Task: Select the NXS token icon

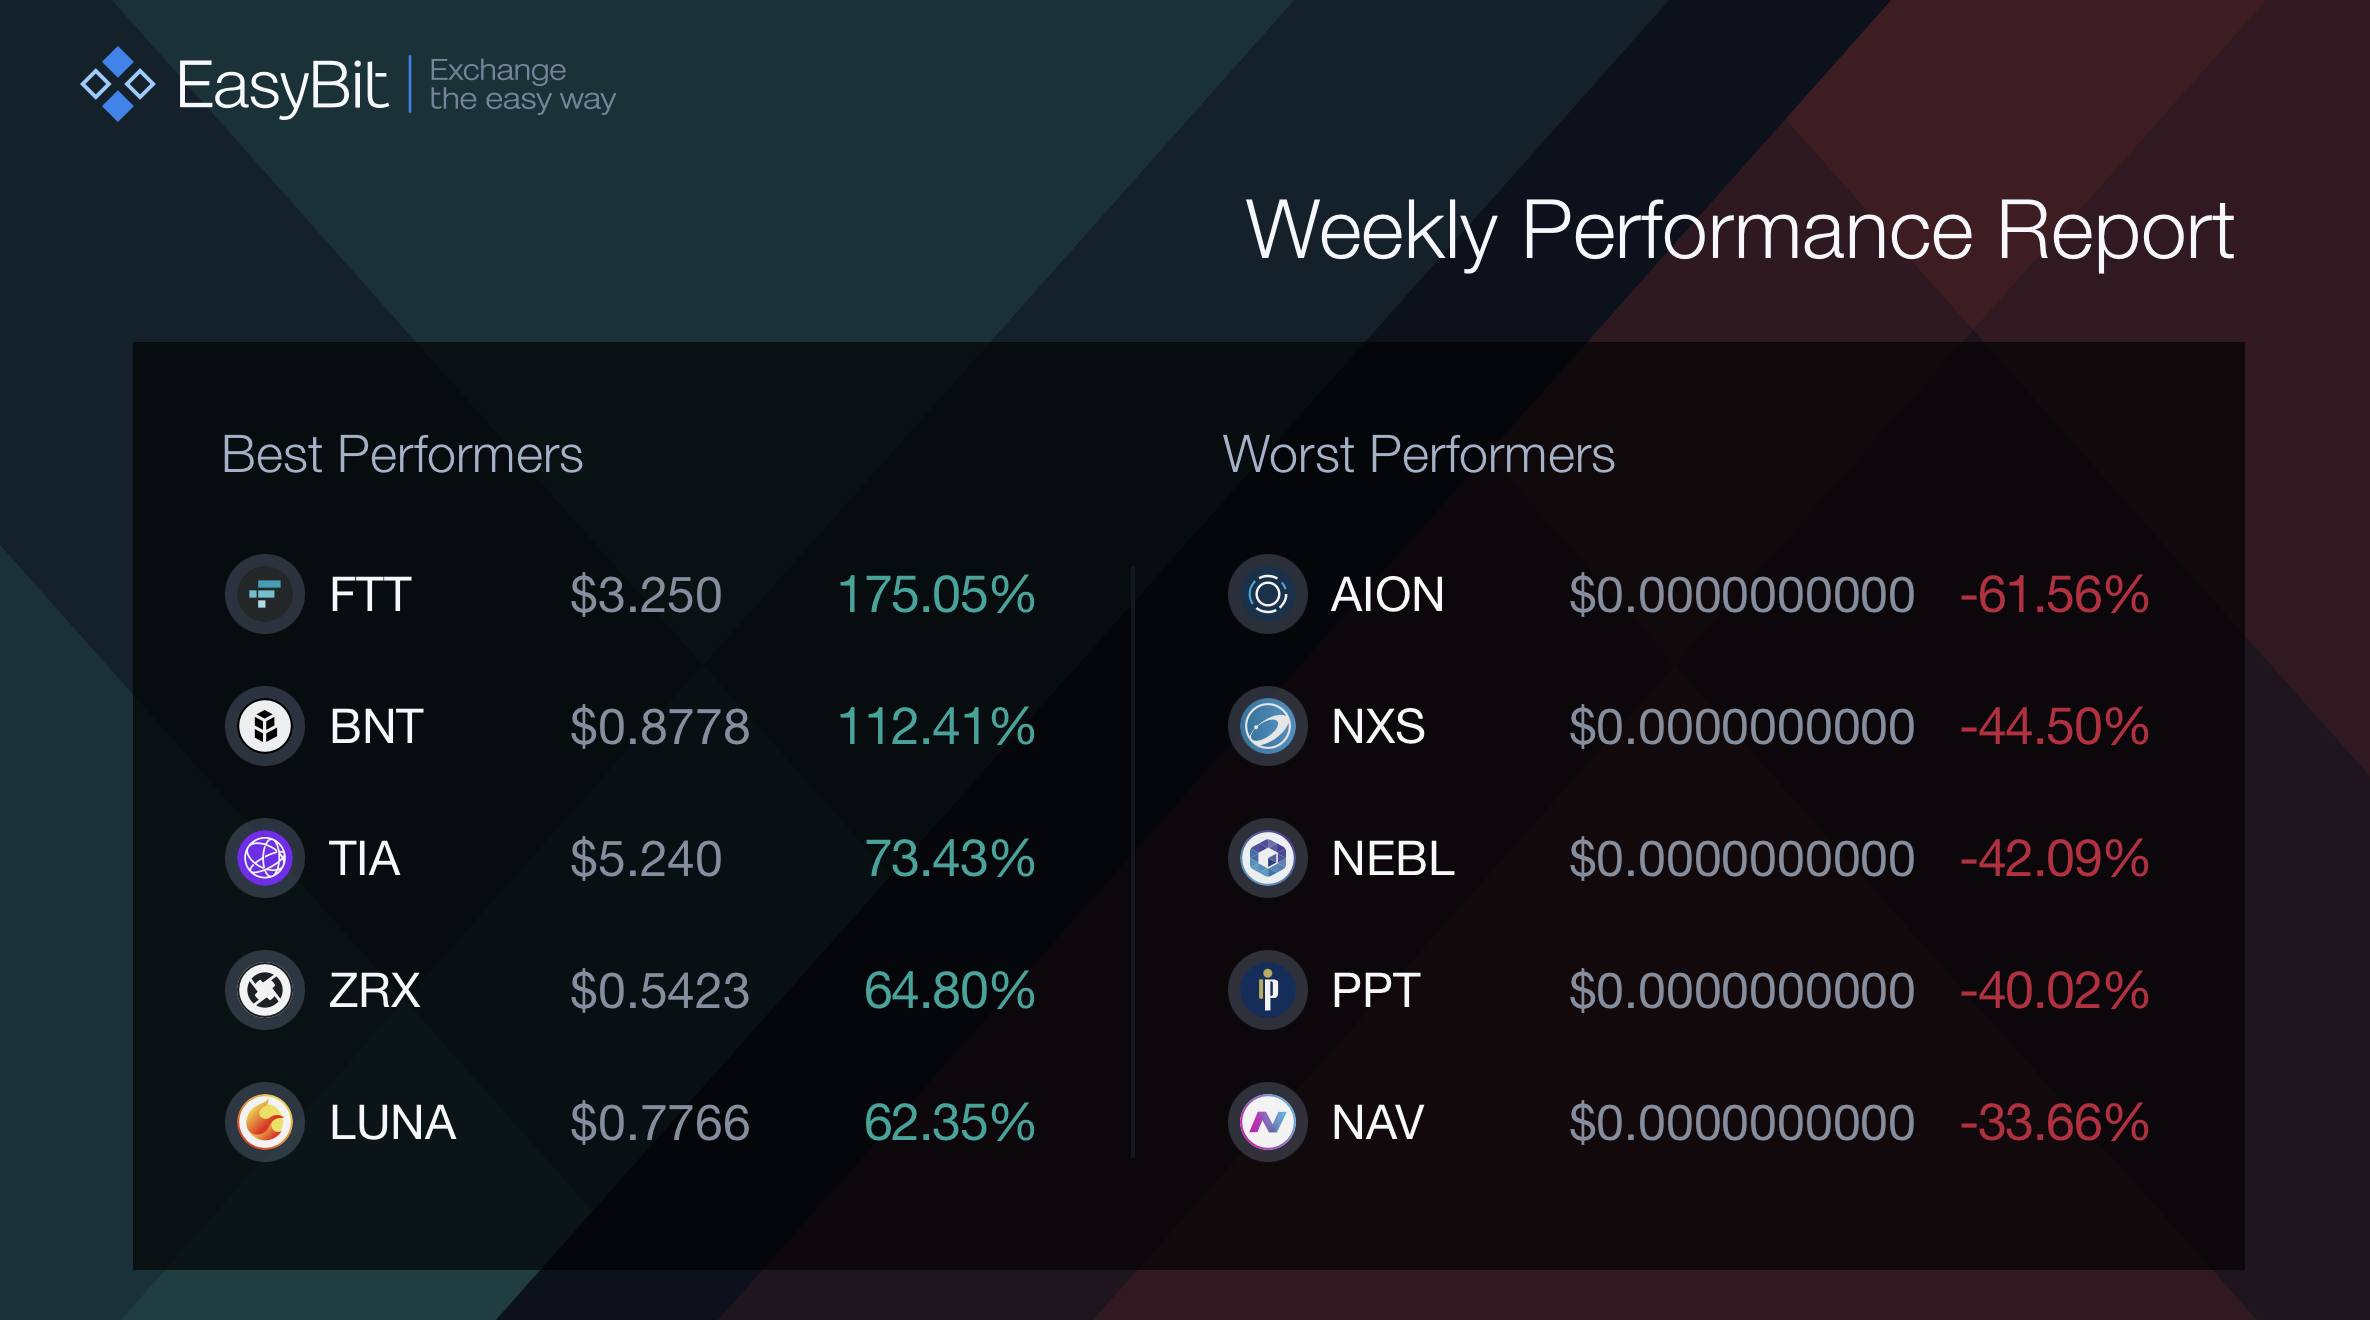Action: (1268, 726)
